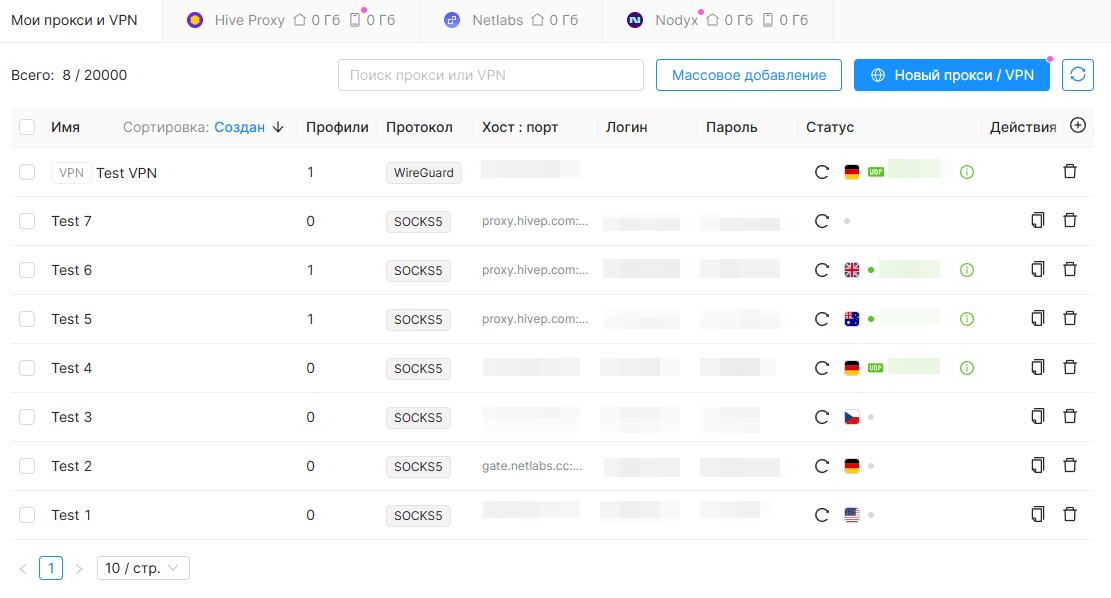Image resolution: width=1111 pixels, height=598 pixels.
Task: Recheck status of Test 5
Action: click(x=822, y=319)
